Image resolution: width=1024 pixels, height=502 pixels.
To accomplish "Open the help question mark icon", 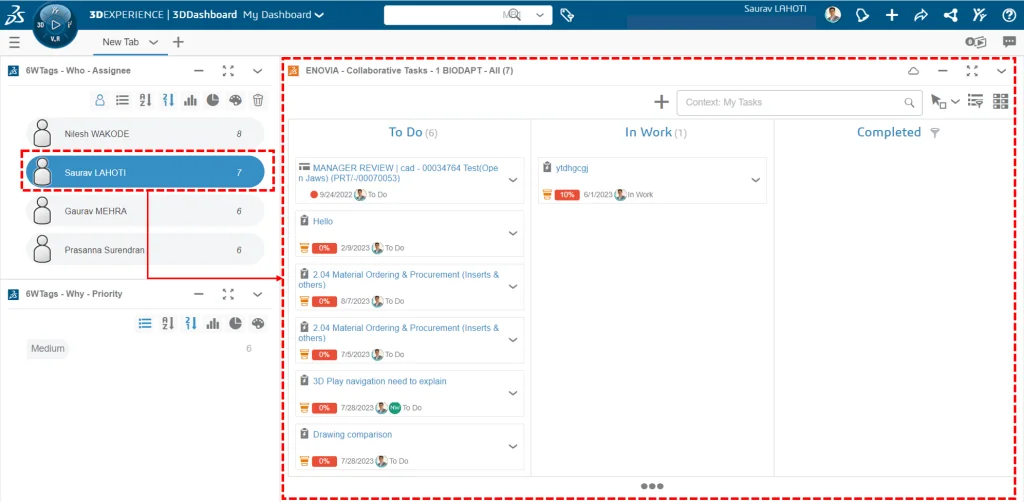I will 1009,15.
